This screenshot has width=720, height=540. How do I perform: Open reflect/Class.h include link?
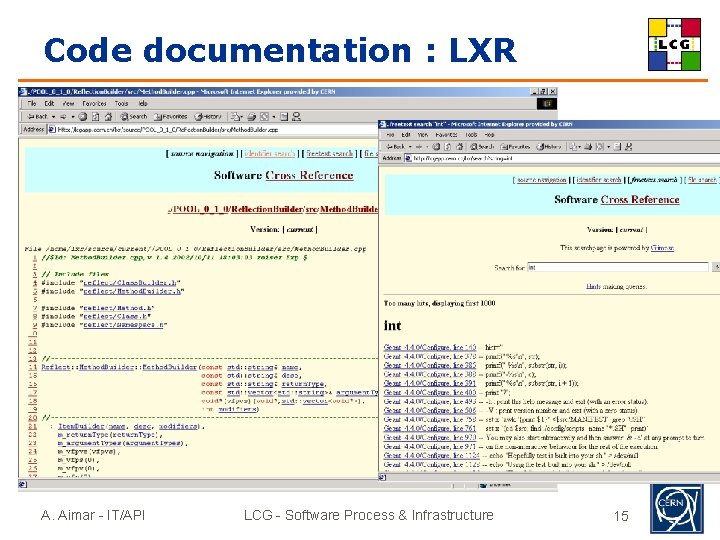[115, 316]
